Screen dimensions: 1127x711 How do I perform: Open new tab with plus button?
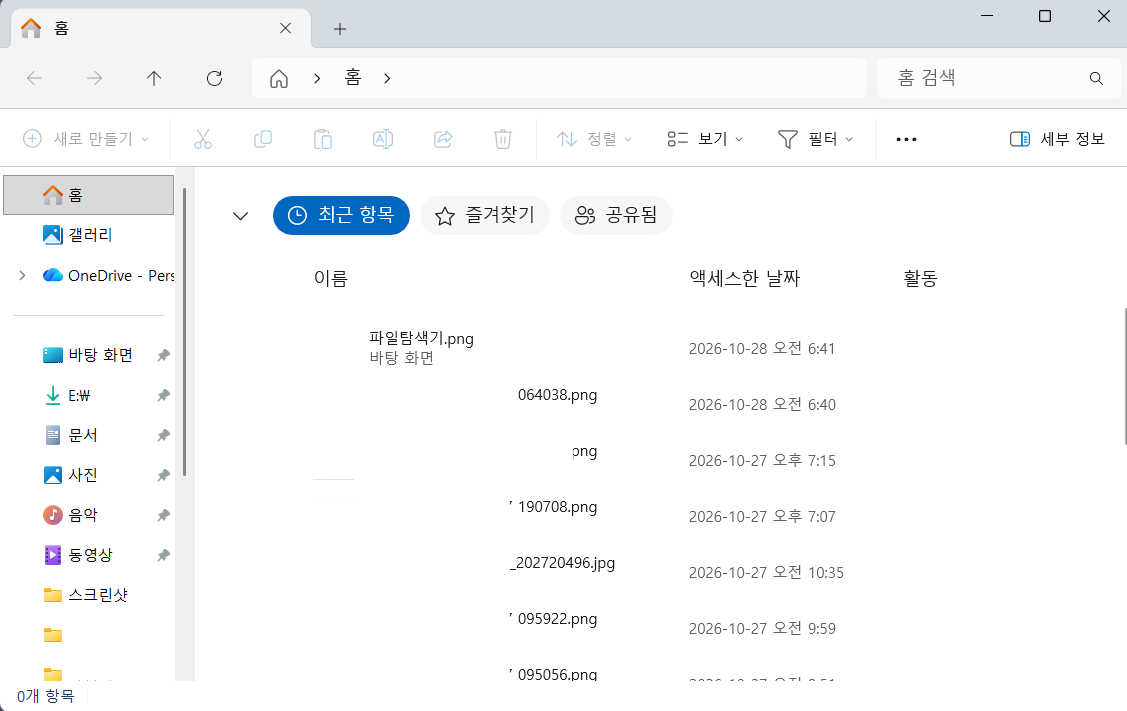(x=340, y=29)
